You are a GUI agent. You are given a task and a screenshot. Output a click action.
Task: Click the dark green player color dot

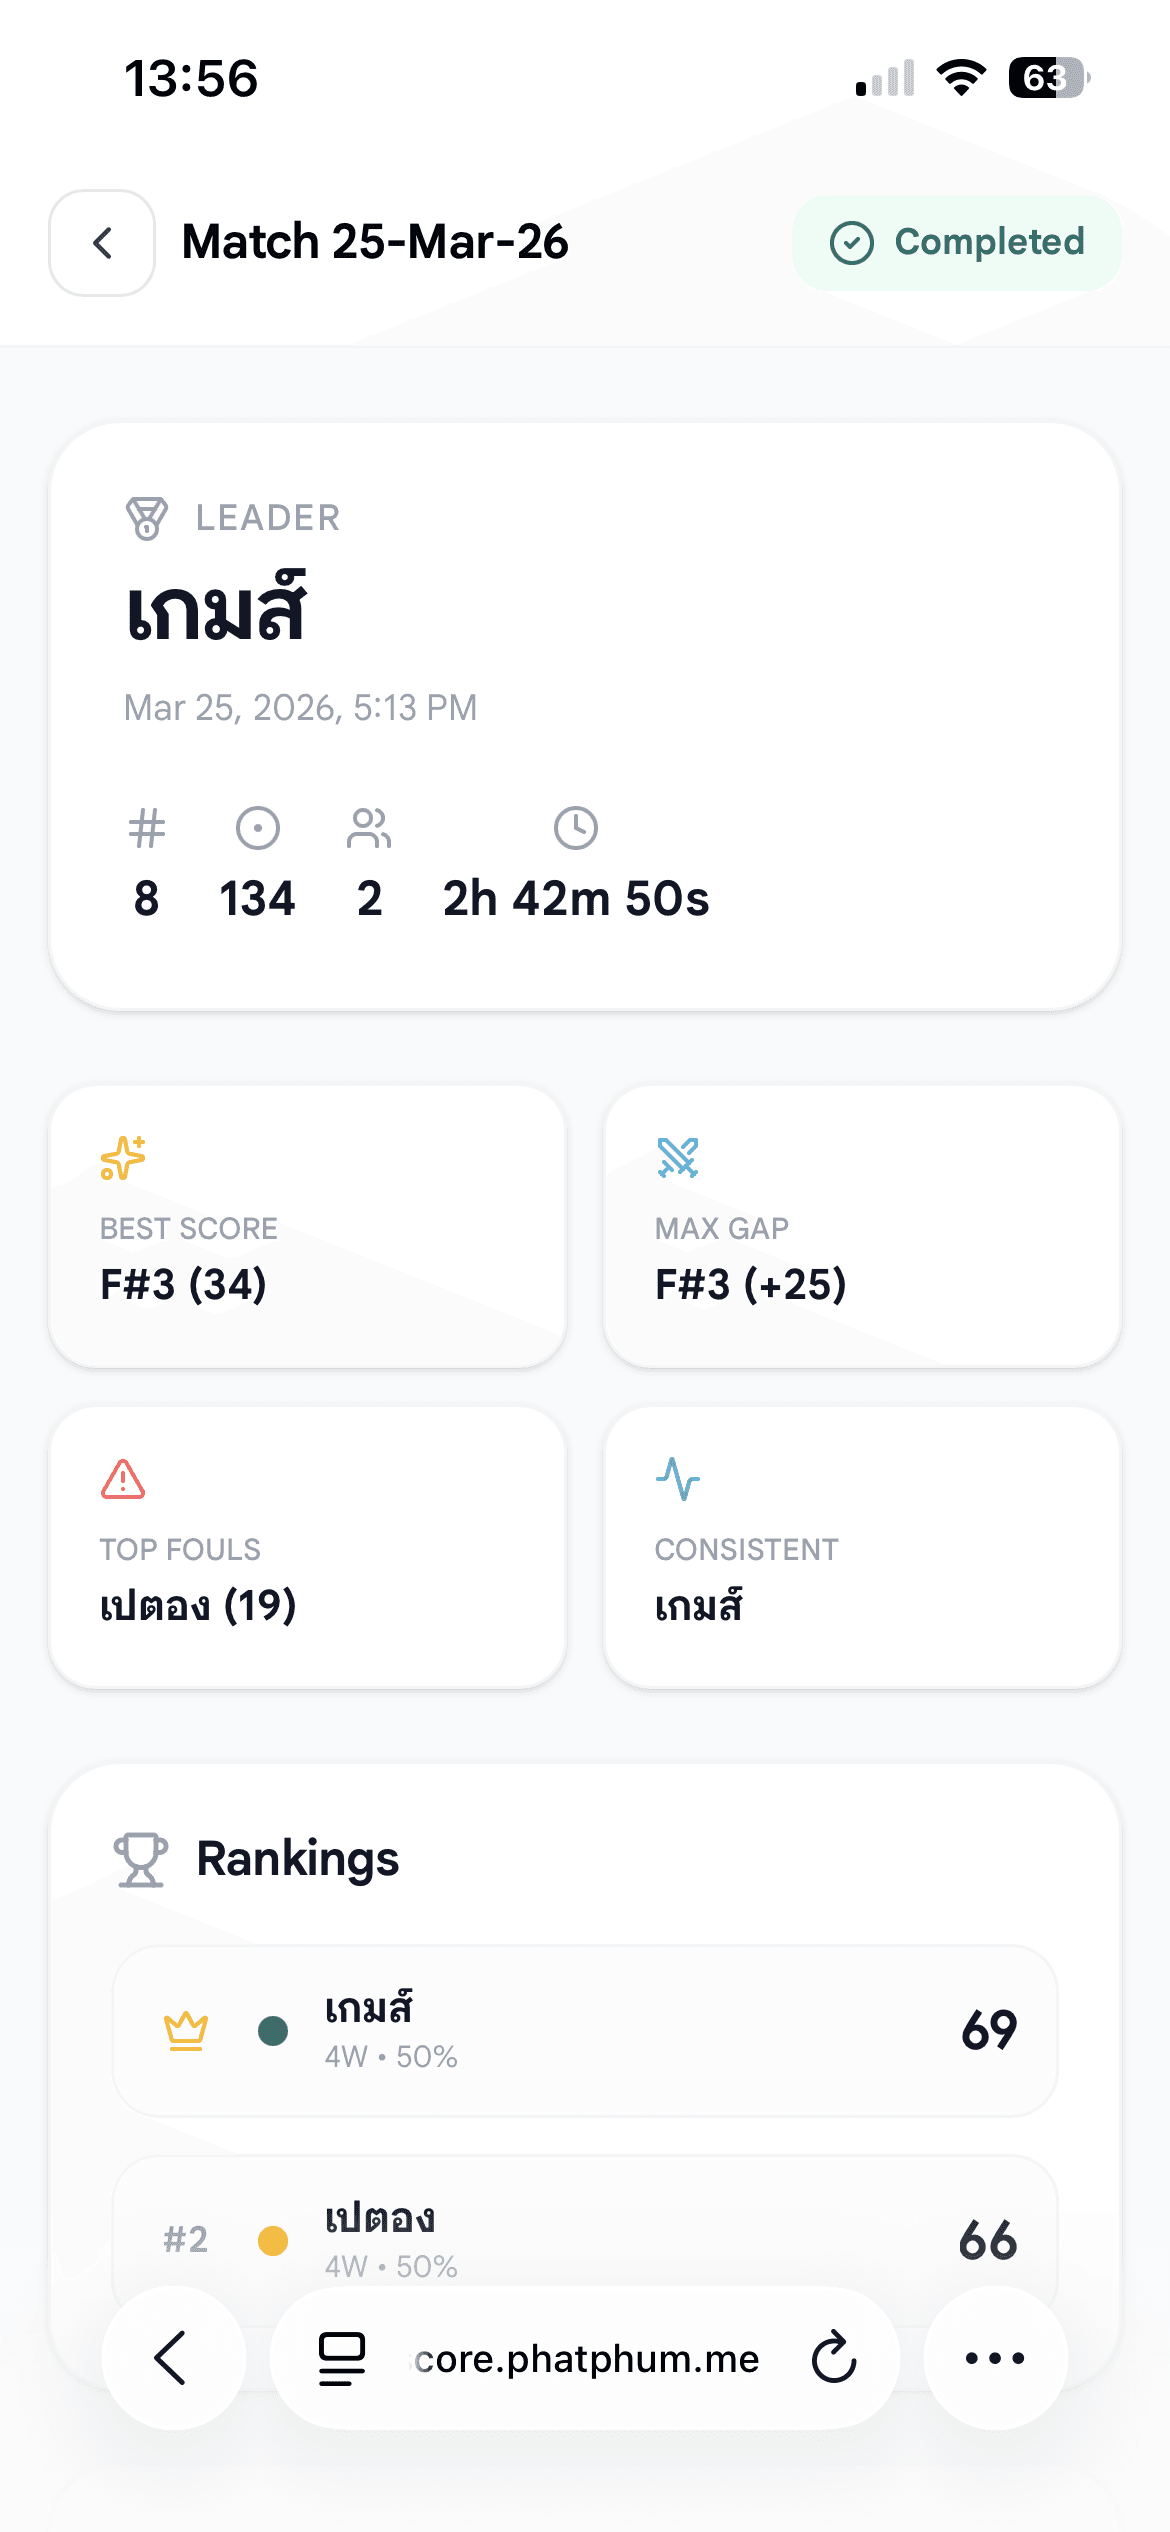273,2031
